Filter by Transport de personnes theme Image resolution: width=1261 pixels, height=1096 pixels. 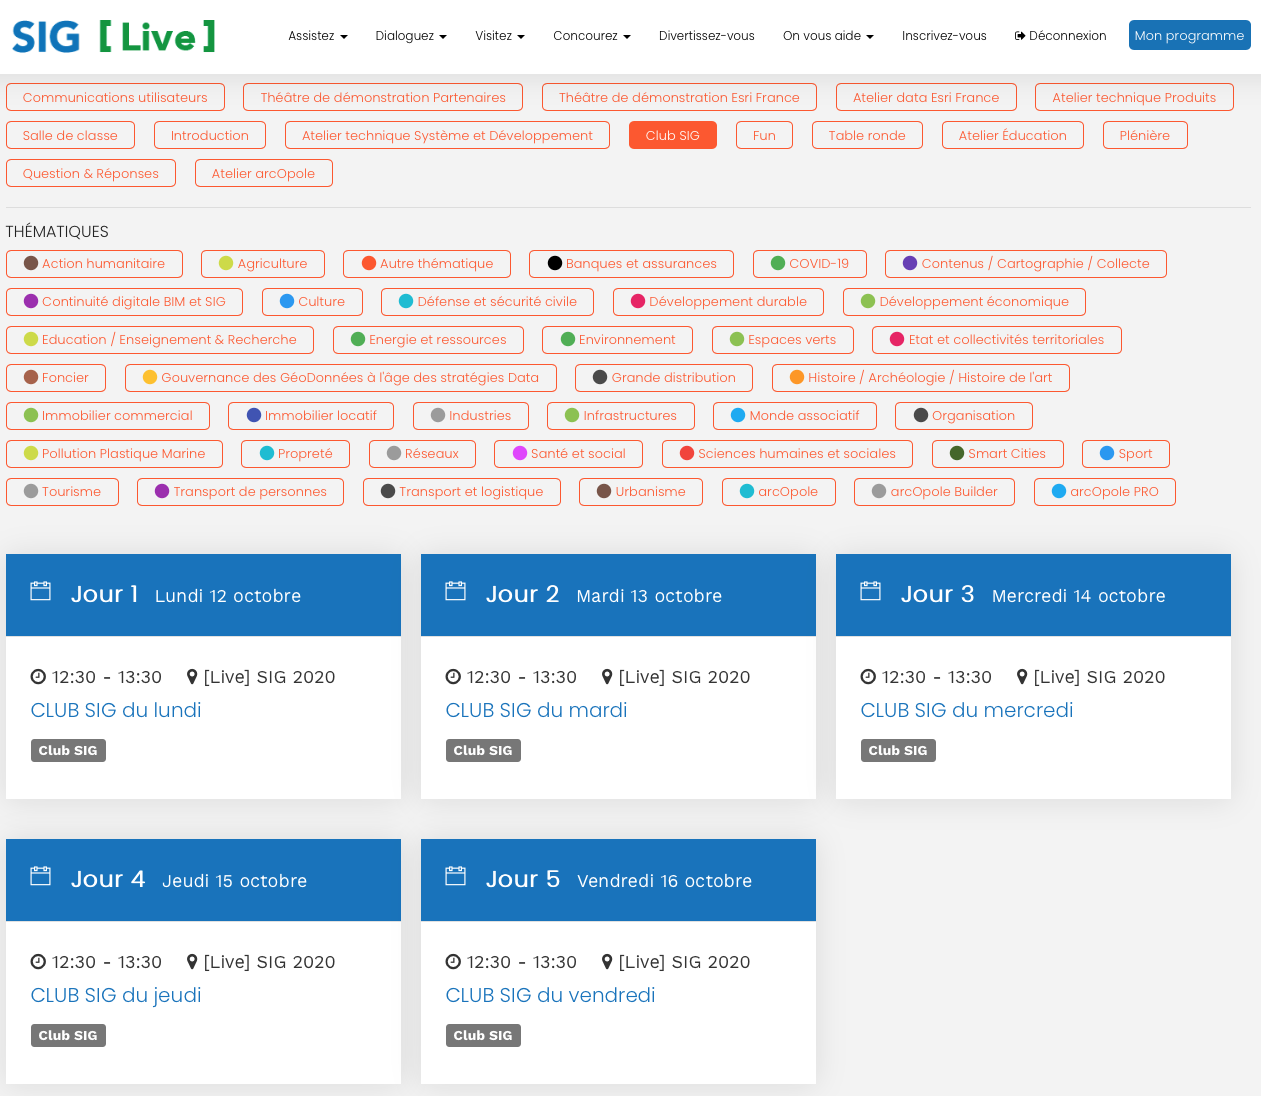[240, 491]
